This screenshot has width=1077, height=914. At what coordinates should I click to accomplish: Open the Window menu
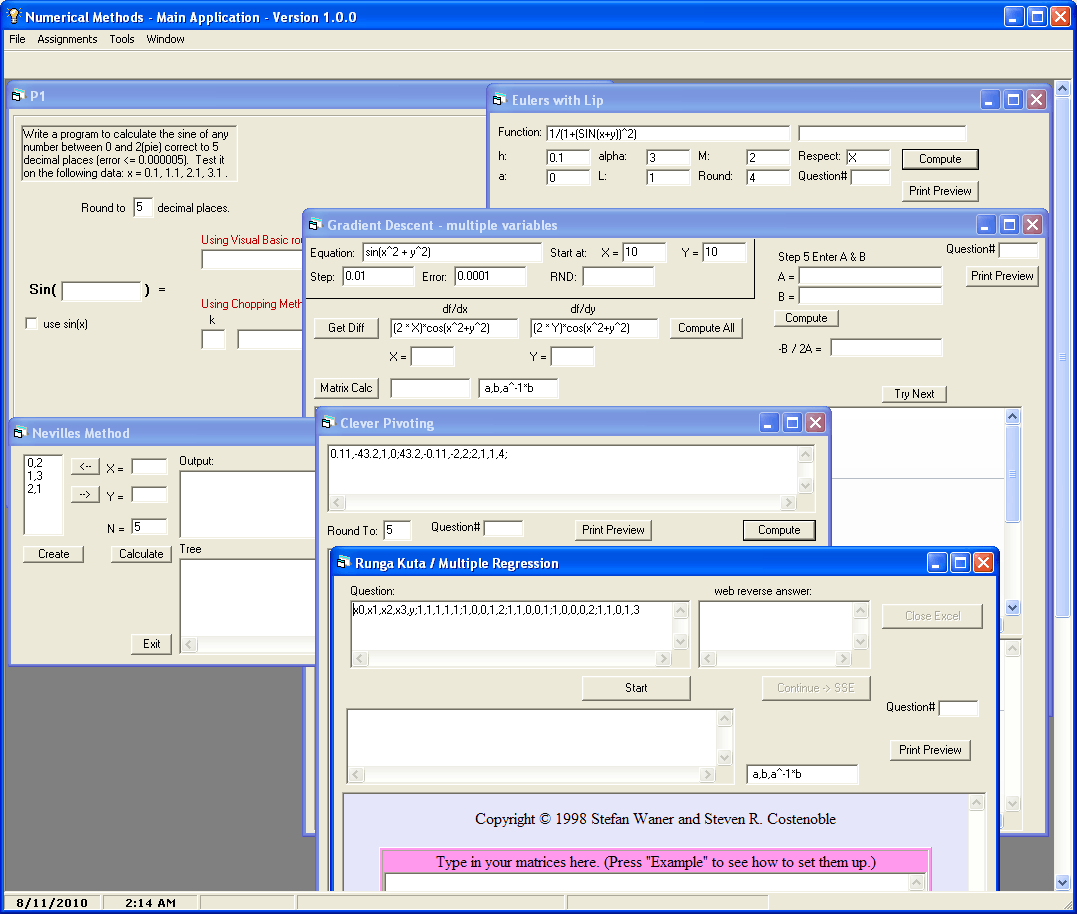165,39
